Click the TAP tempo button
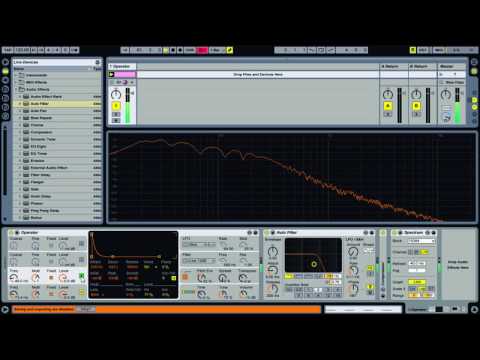Image resolution: width=480 pixels, height=360 pixels. [x=7, y=50]
